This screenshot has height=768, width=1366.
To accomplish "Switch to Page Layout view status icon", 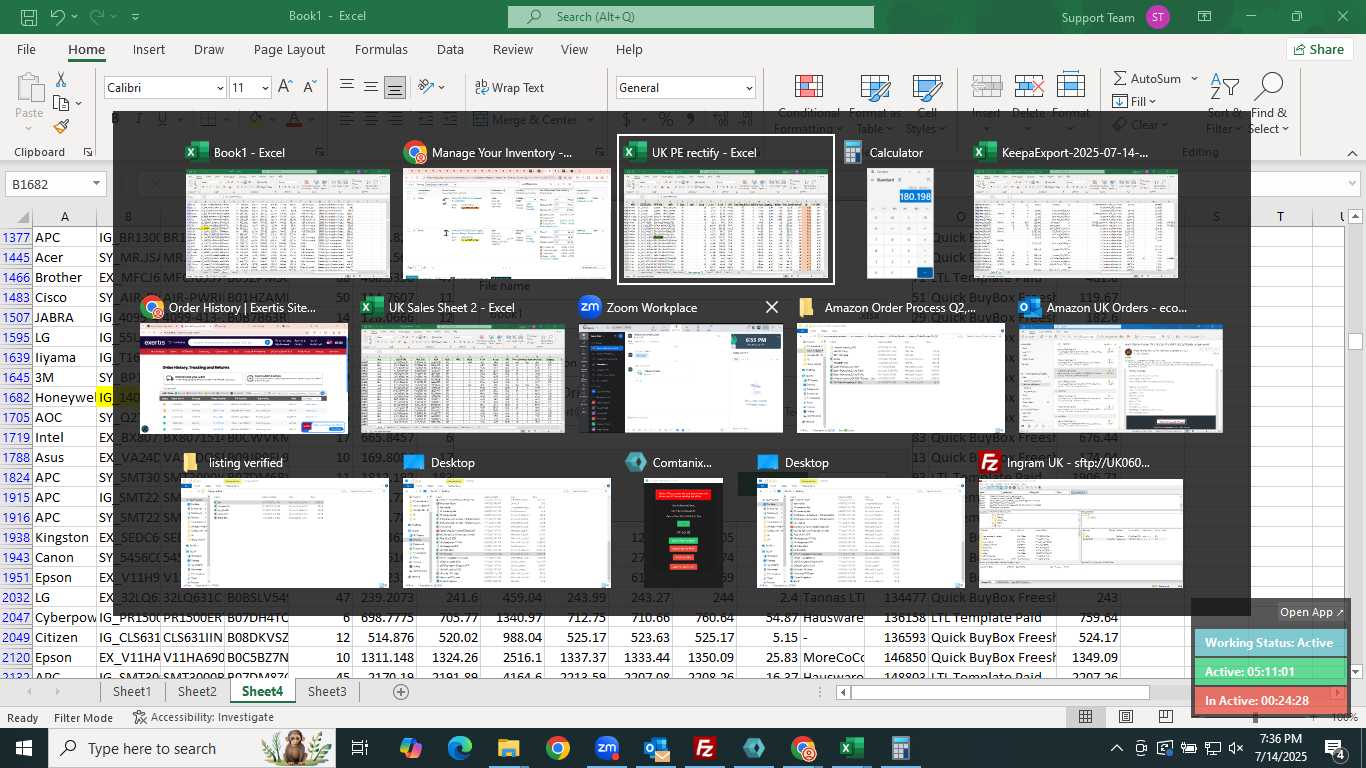I will [1126, 717].
